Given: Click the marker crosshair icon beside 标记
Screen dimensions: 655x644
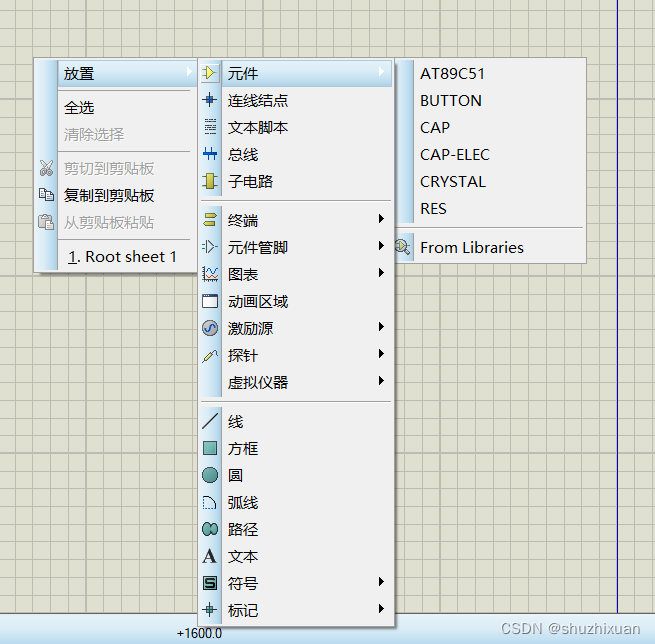Looking at the screenshot, I should pyautogui.click(x=210, y=610).
